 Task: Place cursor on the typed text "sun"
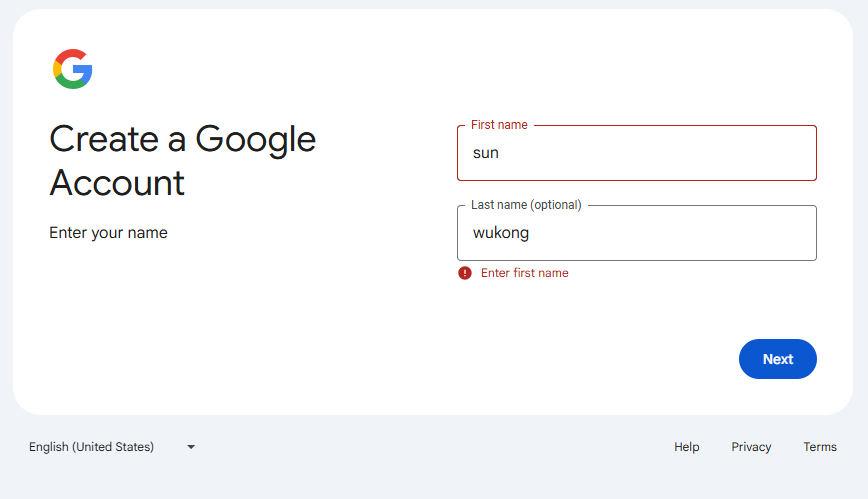tap(486, 153)
